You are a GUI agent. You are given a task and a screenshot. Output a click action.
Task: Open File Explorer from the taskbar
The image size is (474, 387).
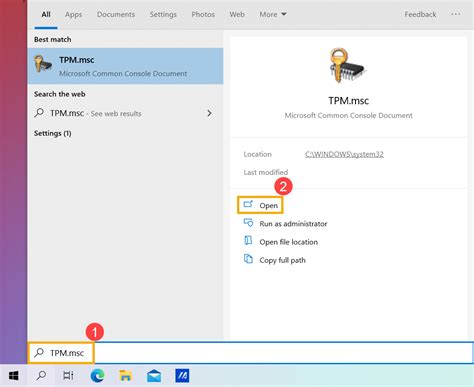pos(125,376)
